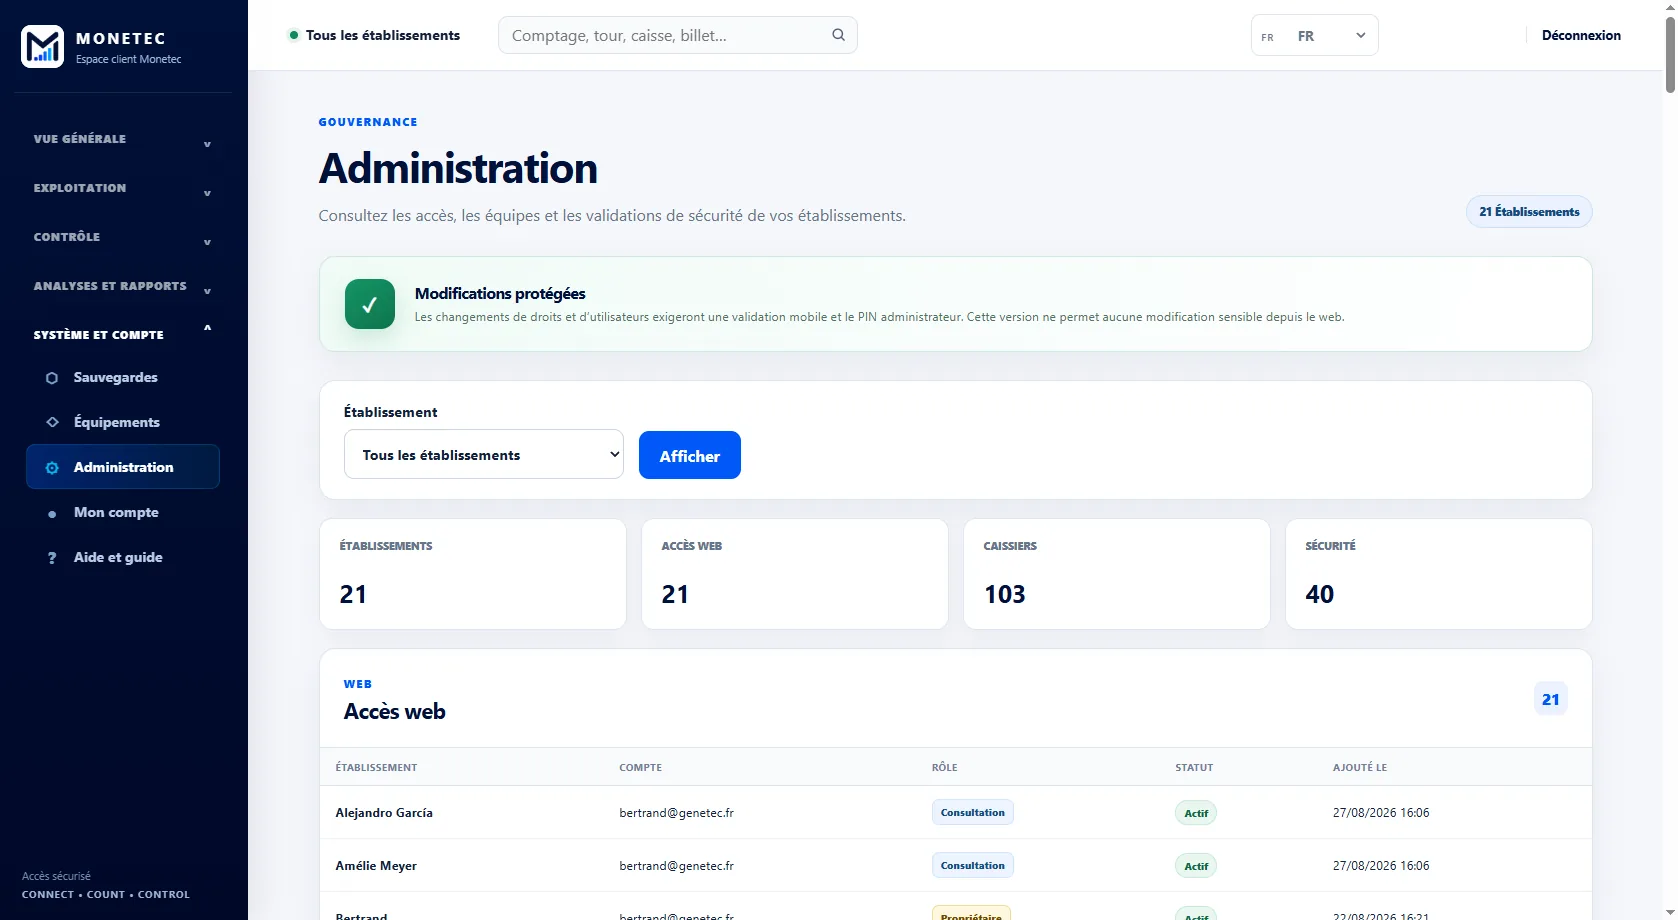Screen dimensions: 1678x920
Task: Click the Rôle column header
Action: pos(945,768)
